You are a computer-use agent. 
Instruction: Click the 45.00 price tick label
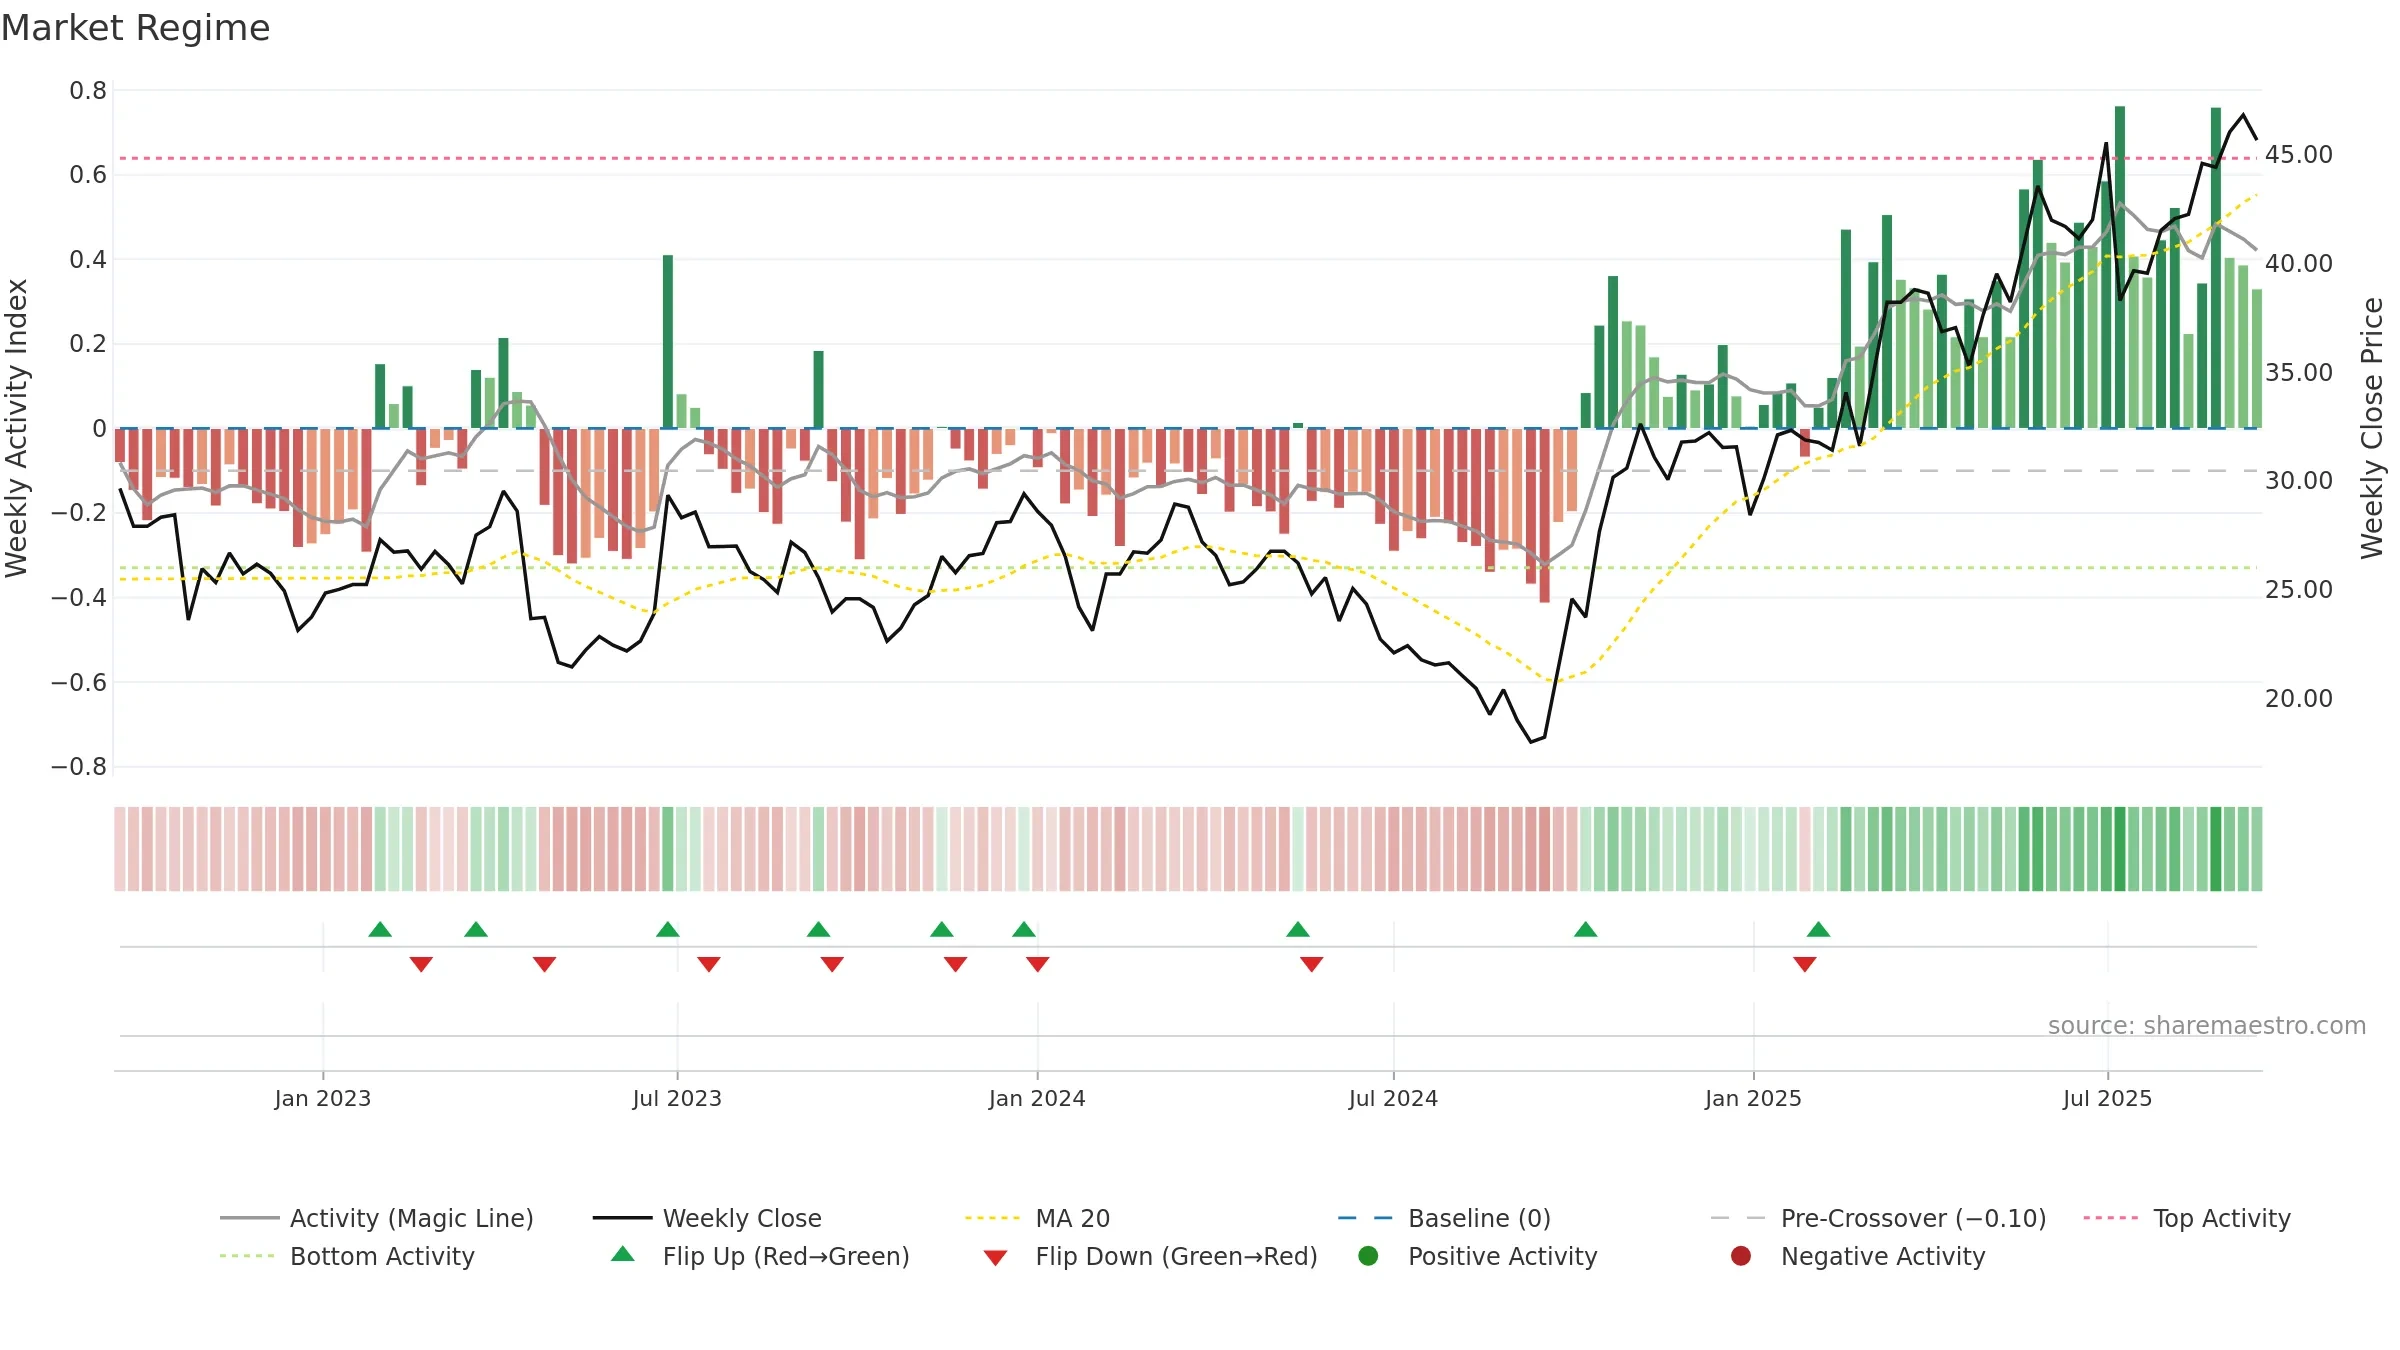pos(2299,155)
